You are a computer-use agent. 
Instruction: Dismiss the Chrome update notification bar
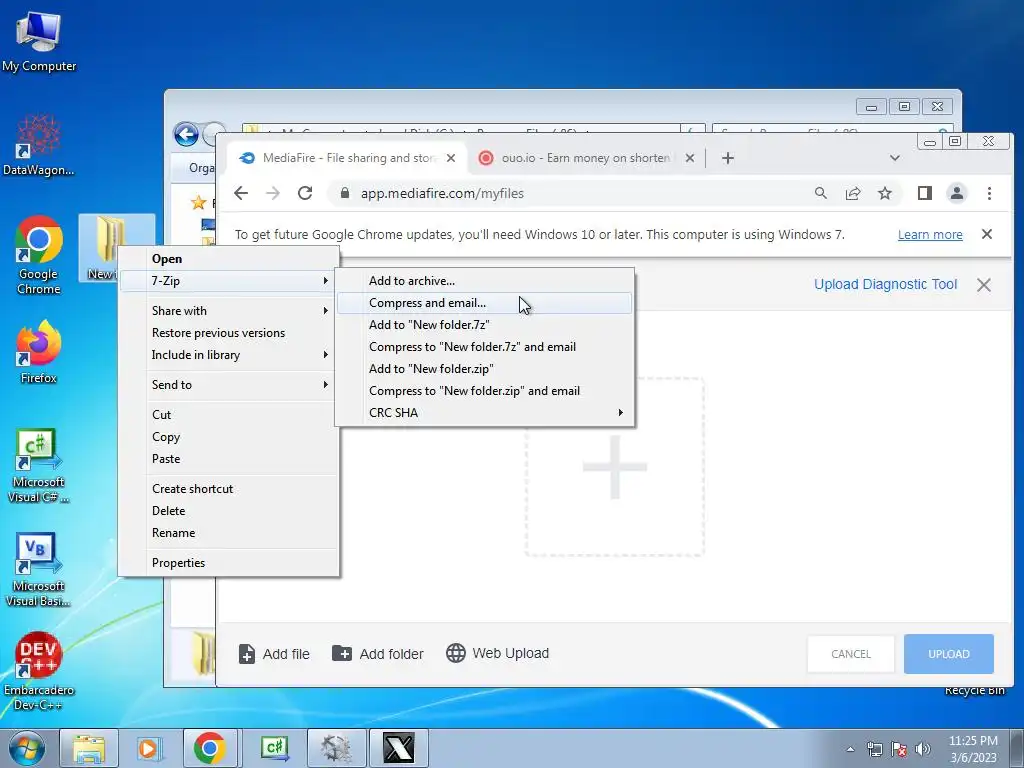coord(987,234)
